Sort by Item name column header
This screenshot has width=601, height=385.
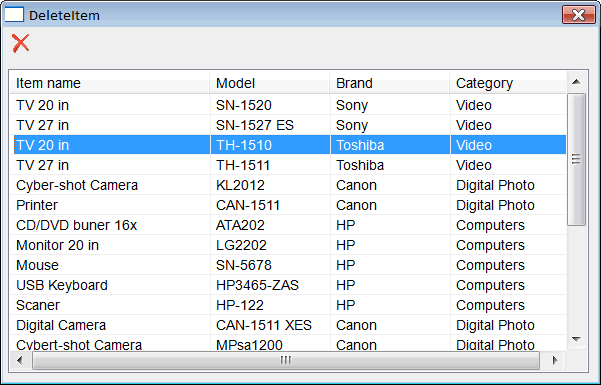pyautogui.click(x=110, y=83)
